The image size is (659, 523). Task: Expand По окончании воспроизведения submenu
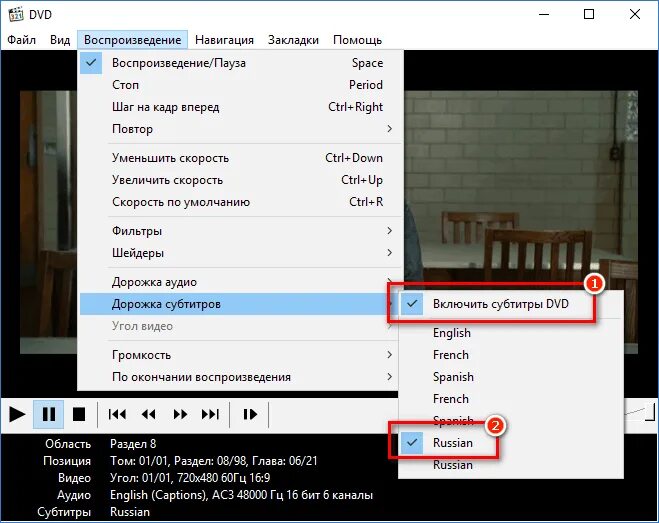click(240, 377)
